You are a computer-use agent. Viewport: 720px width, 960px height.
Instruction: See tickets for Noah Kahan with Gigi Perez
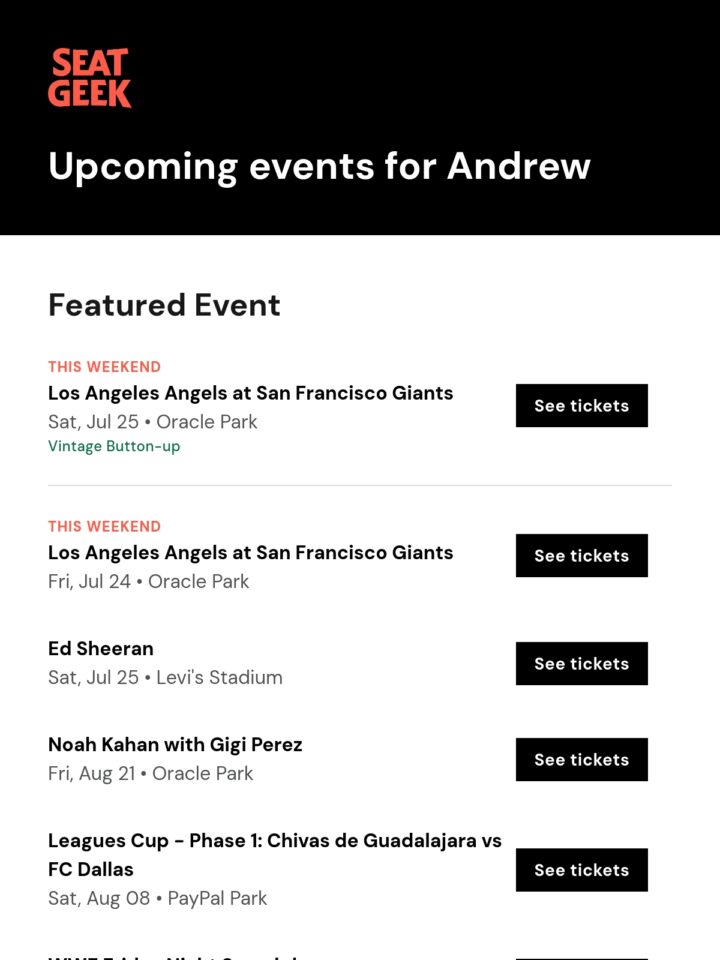tap(582, 759)
